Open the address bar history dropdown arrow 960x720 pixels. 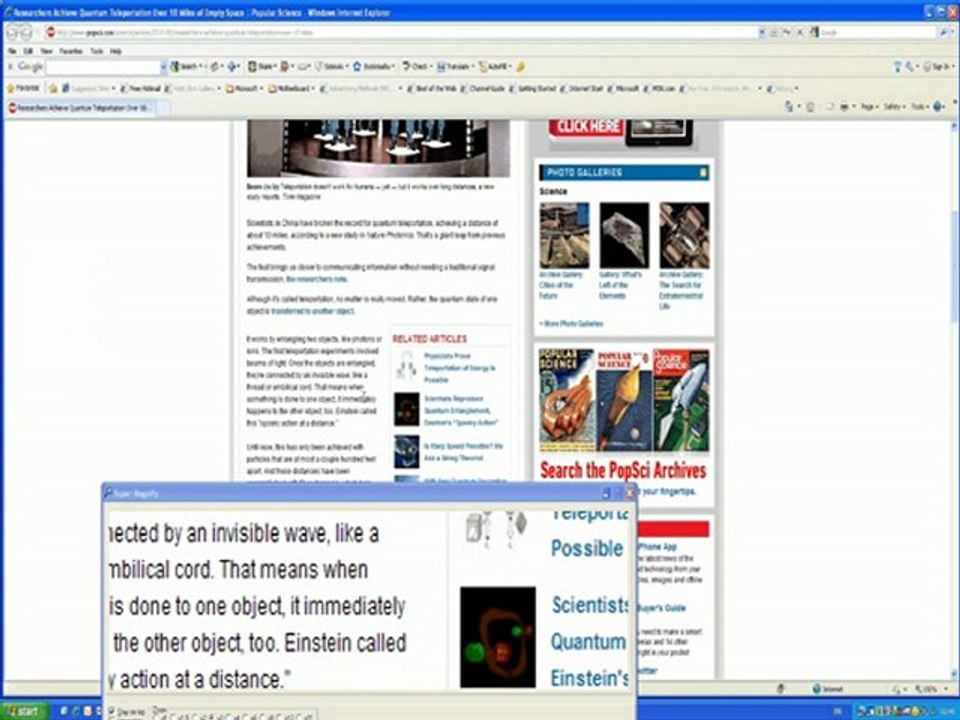coord(762,32)
